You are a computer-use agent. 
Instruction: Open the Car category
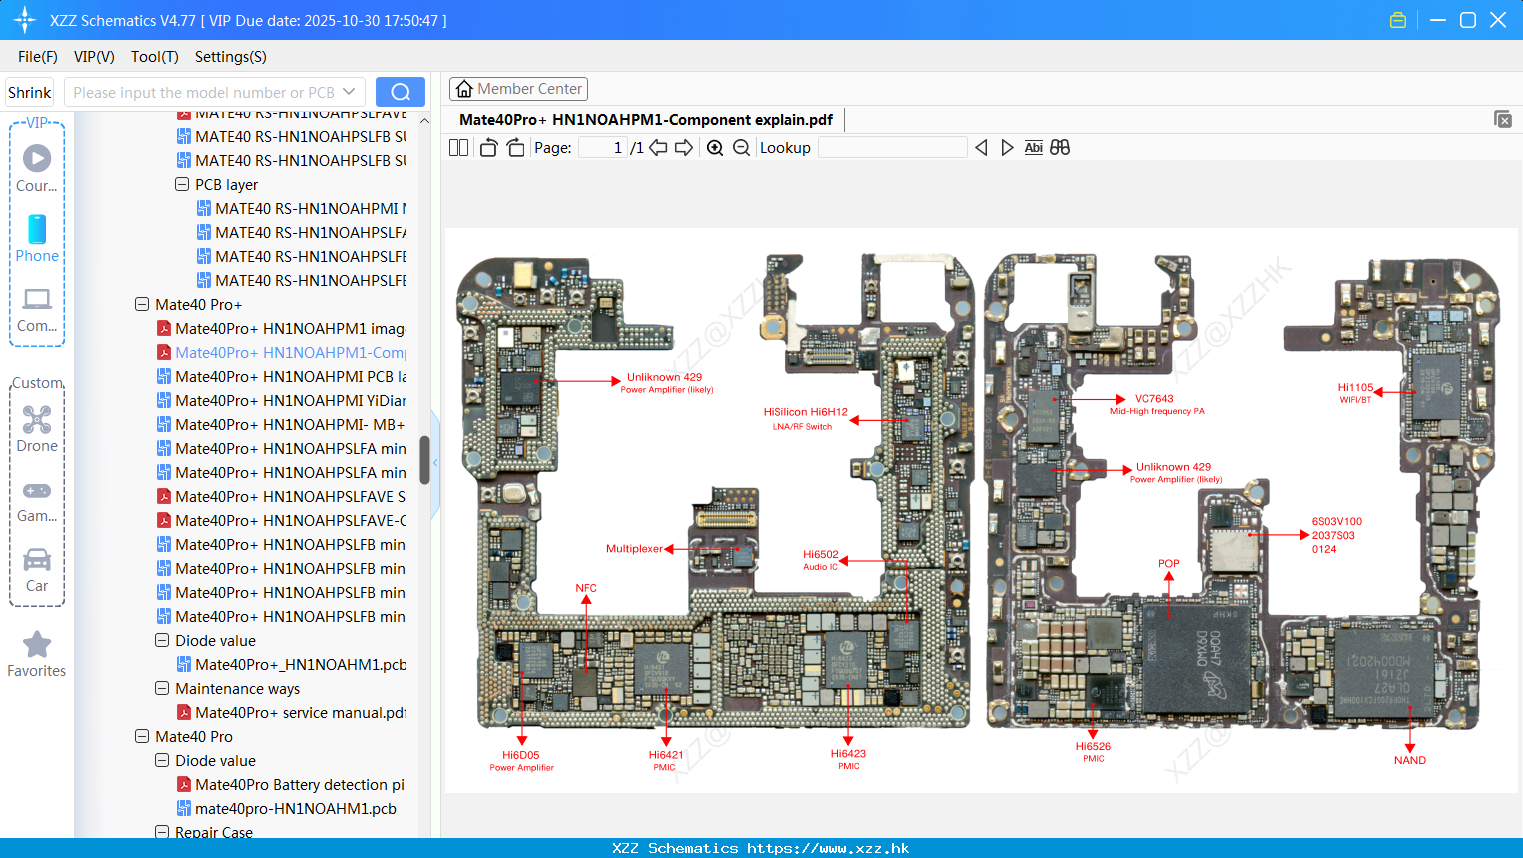tap(37, 570)
